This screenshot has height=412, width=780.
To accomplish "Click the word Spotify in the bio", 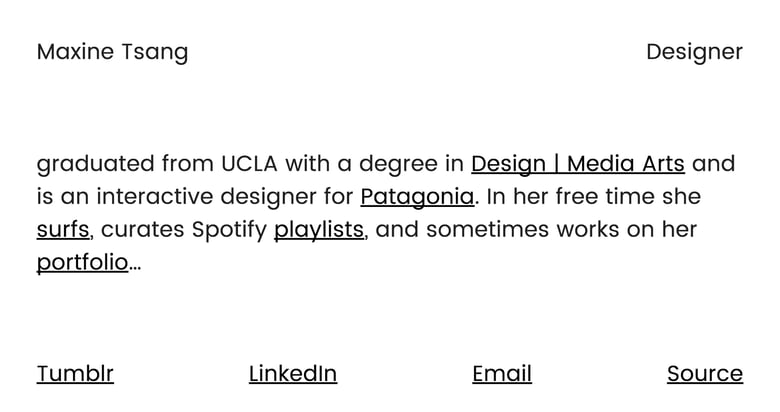I will tap(229, 230).
